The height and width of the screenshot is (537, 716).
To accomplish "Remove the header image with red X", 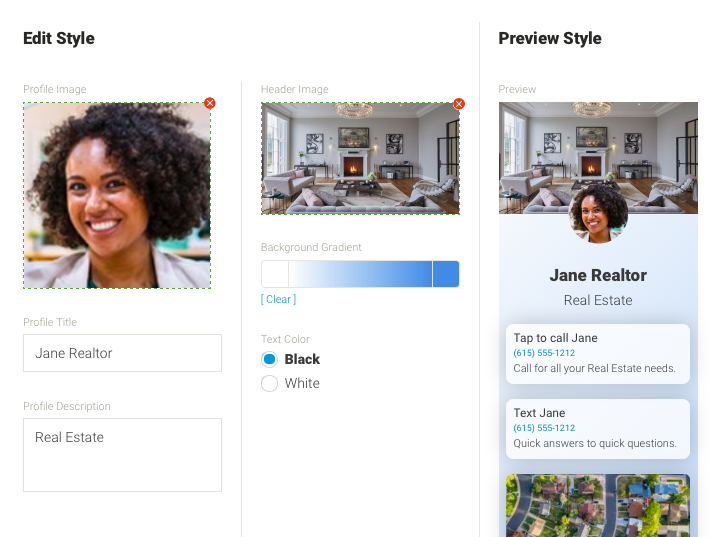I will 459,104.
